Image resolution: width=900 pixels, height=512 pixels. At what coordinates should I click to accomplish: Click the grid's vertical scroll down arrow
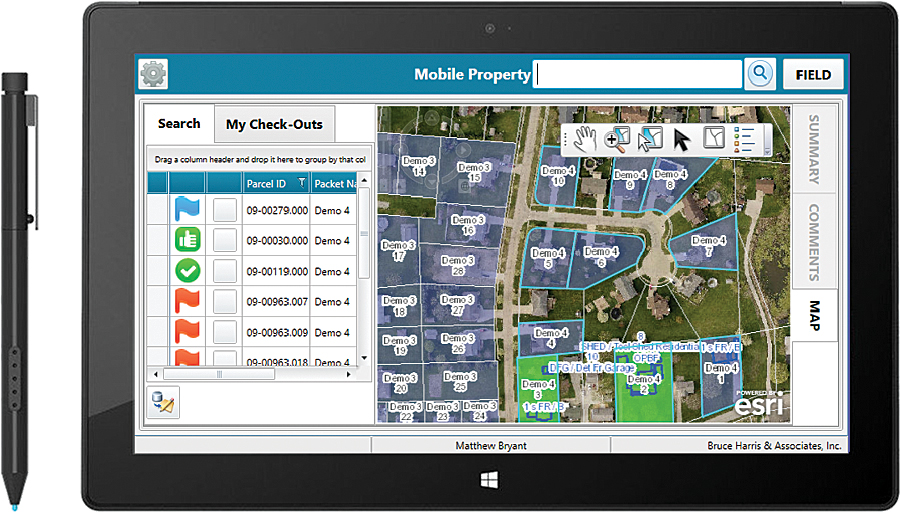point(364,358)
